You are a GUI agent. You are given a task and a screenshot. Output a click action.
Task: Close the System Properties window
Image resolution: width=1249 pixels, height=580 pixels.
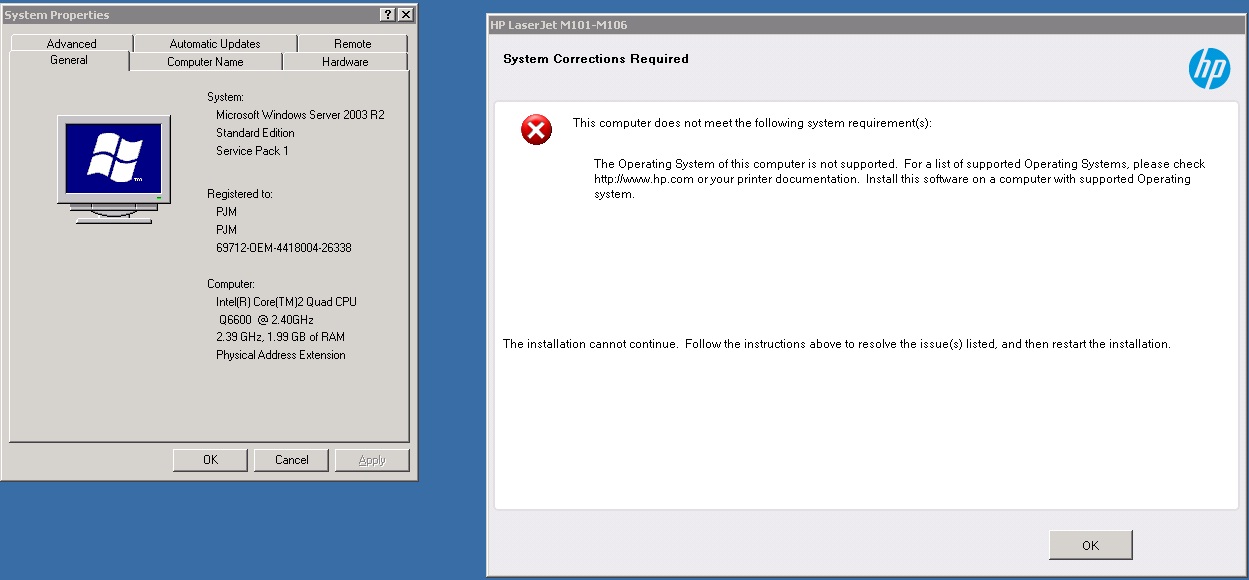405,15
